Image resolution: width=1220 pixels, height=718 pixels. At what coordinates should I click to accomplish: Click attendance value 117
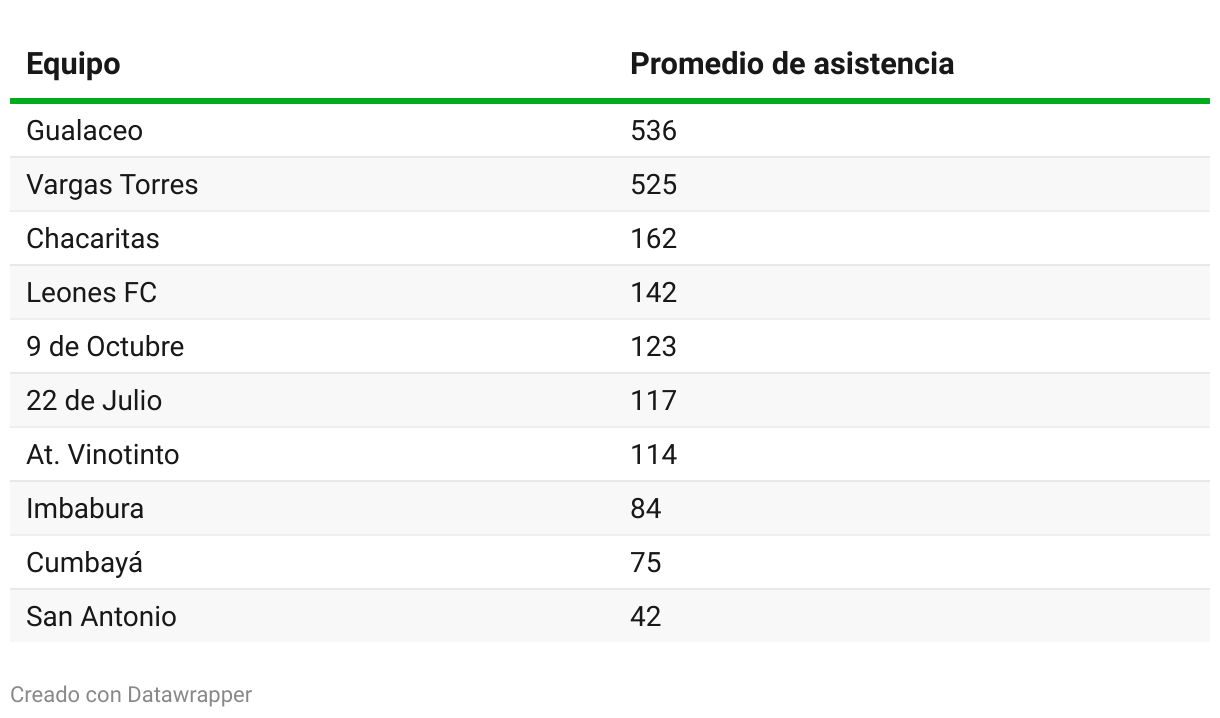(654, 401)
